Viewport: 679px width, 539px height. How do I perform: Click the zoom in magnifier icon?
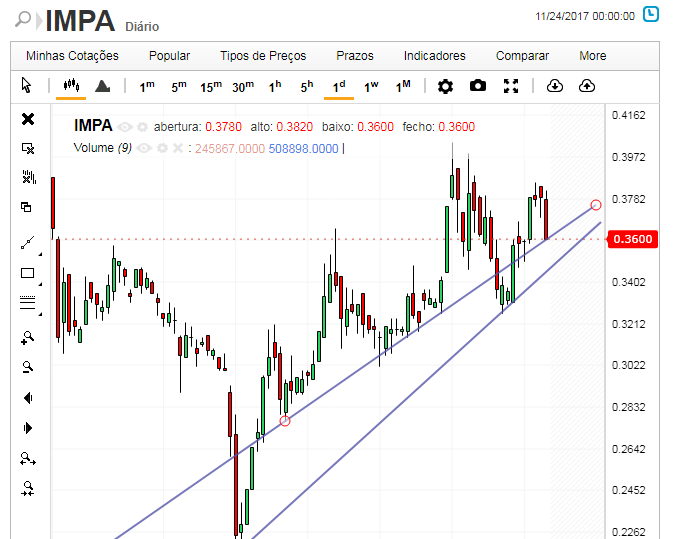[x=28, y=338]
